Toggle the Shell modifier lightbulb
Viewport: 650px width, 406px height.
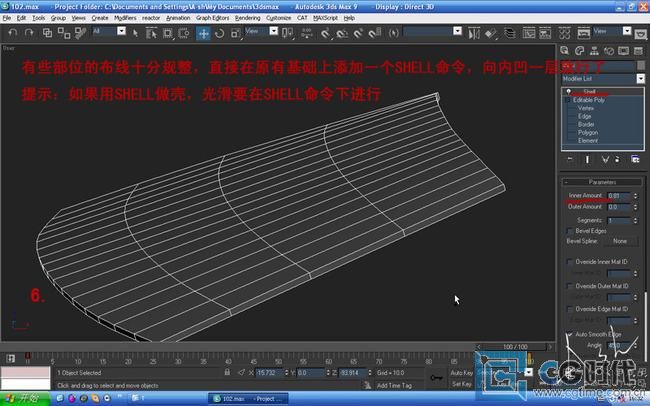click(x=569, y=91)
